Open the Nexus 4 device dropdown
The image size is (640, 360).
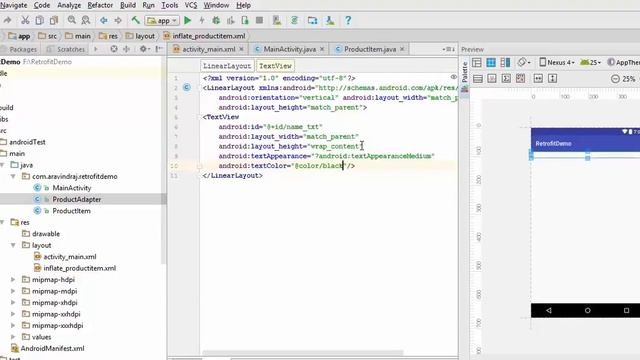[557, 62]
